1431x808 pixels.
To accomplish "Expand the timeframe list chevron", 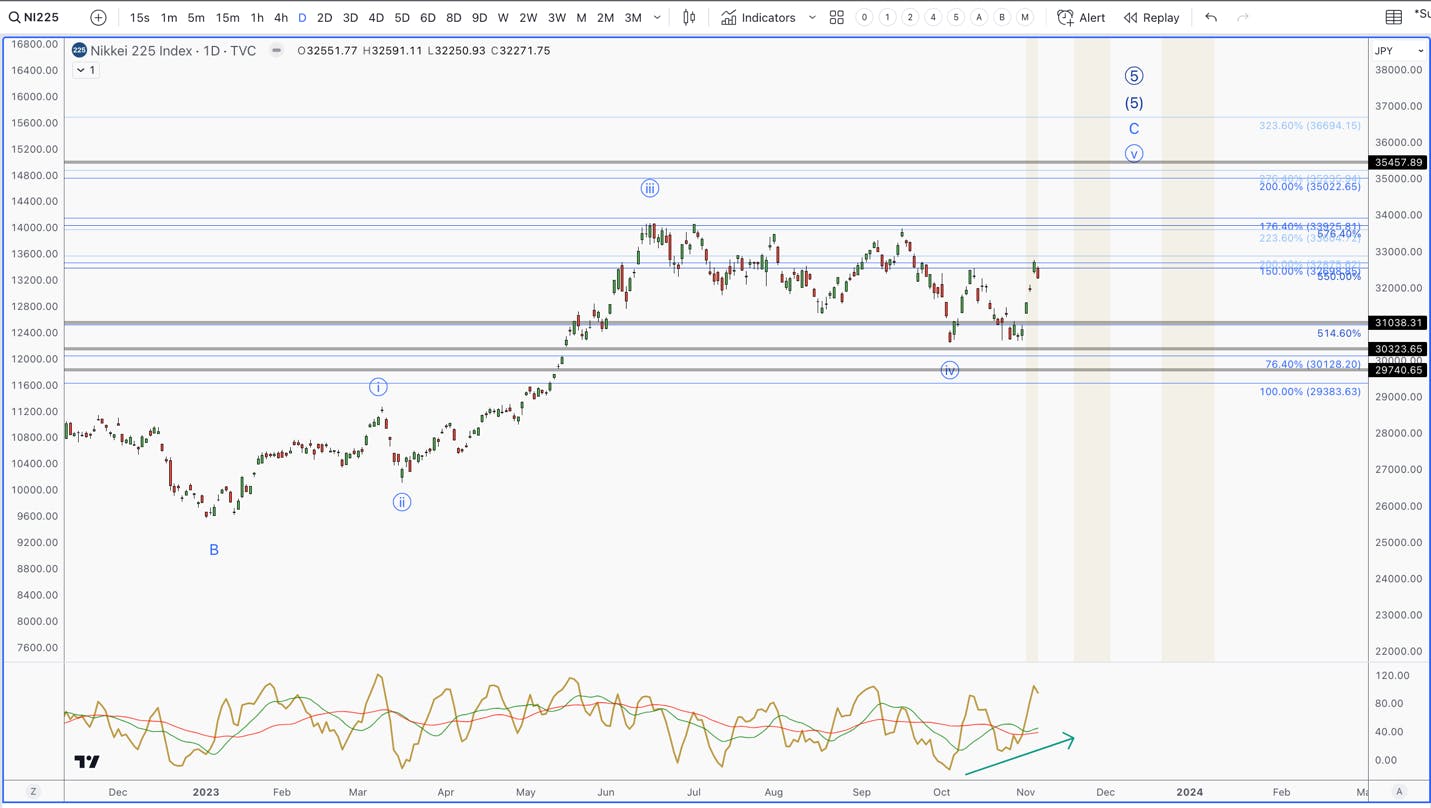I will tap(657, 17).
